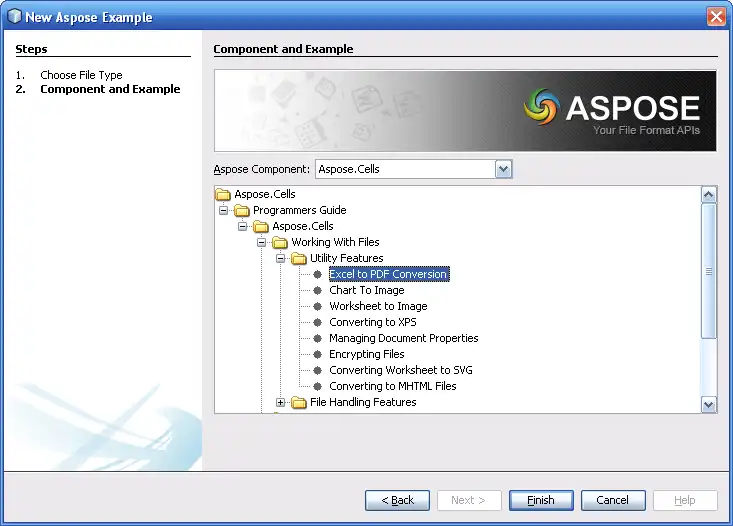Click the wizard cube icon in title bar
The image size is (733, 526).
point(14,16)
